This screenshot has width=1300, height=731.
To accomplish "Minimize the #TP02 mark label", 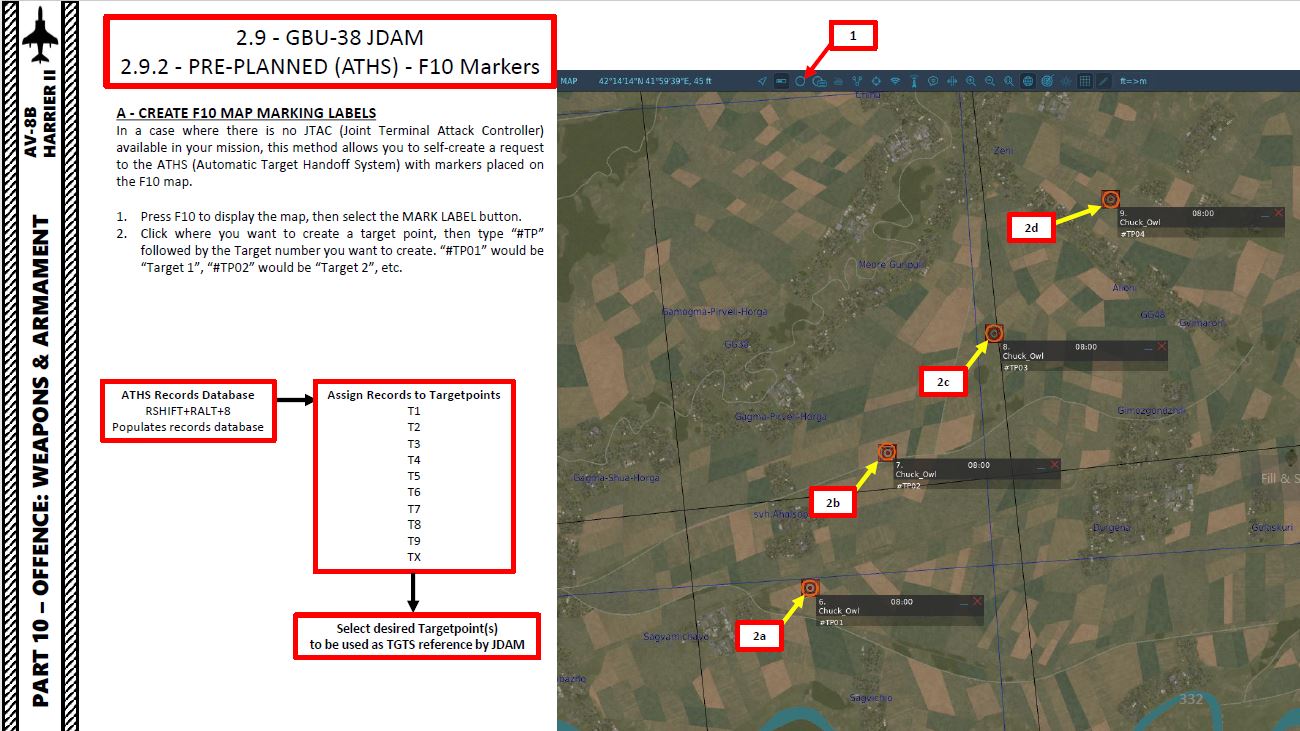I will coord(1040,465).
